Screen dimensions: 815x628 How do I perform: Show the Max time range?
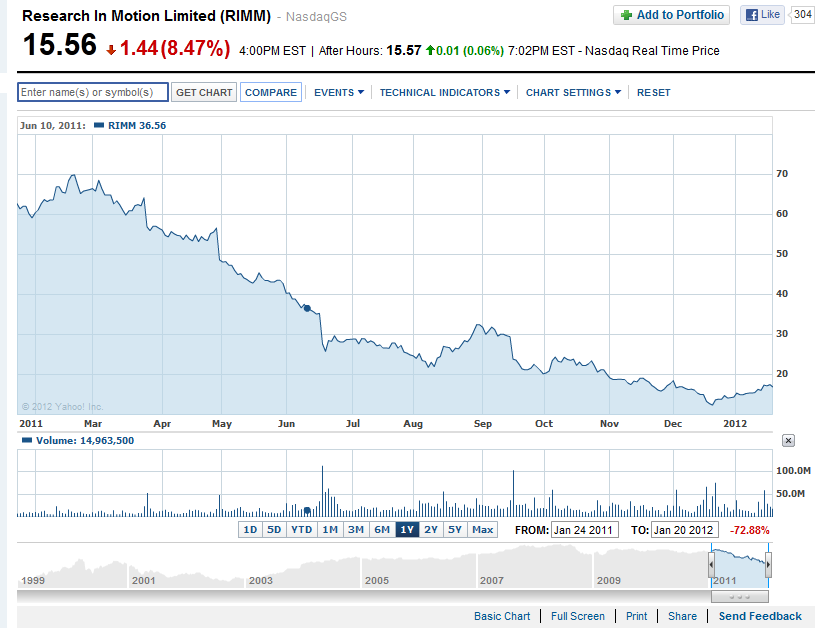click(482, 530)
